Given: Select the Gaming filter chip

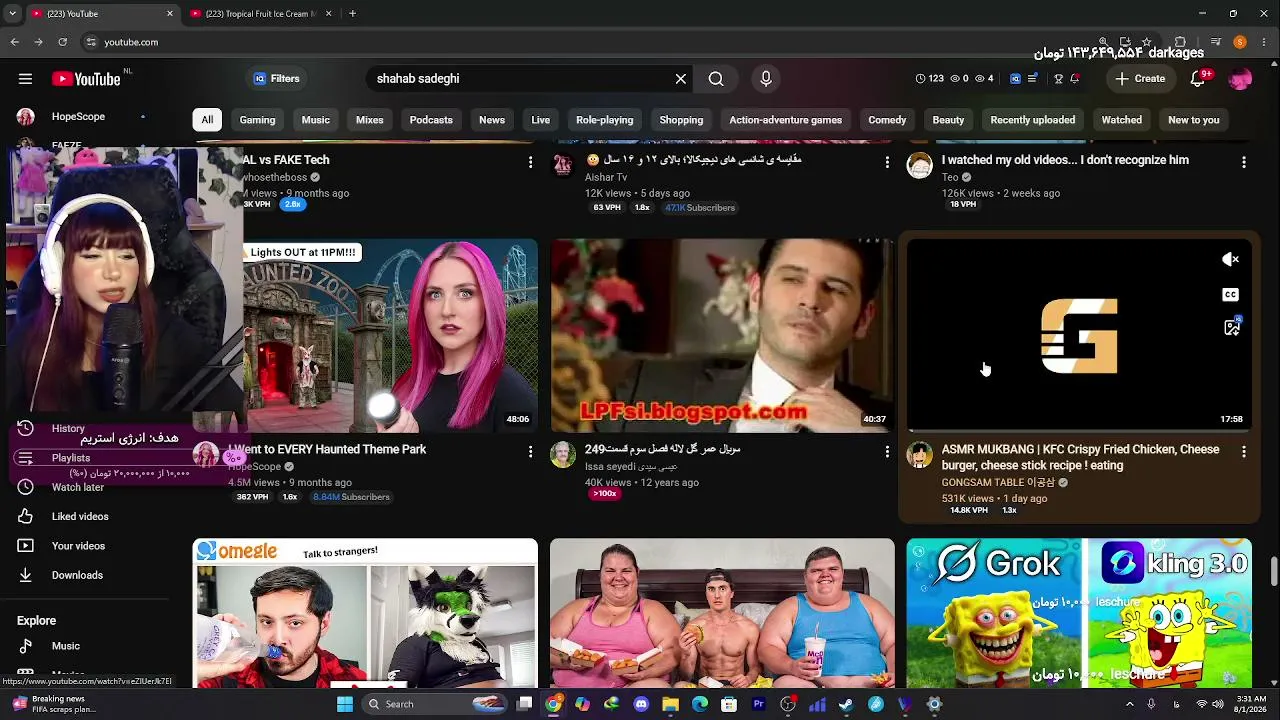Looking at the screenshot, I should [x=257, y=120].
